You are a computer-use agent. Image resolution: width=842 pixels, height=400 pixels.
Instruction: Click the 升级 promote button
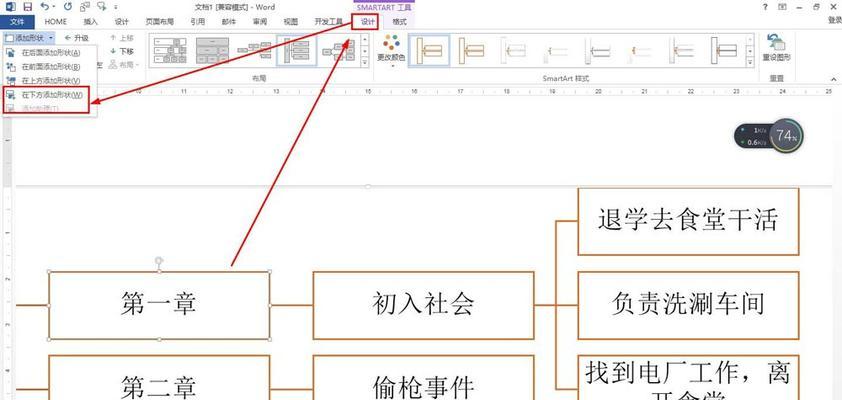(x=76, y=38)
